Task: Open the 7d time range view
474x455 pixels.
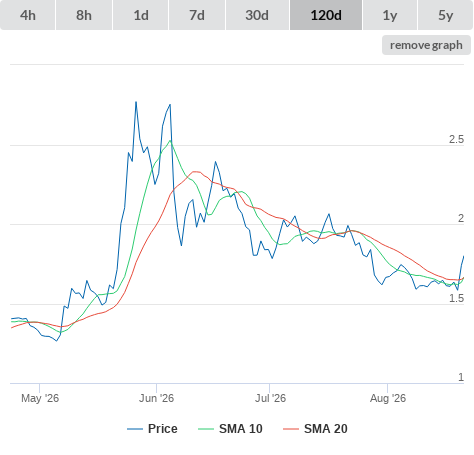Action: 197,15
